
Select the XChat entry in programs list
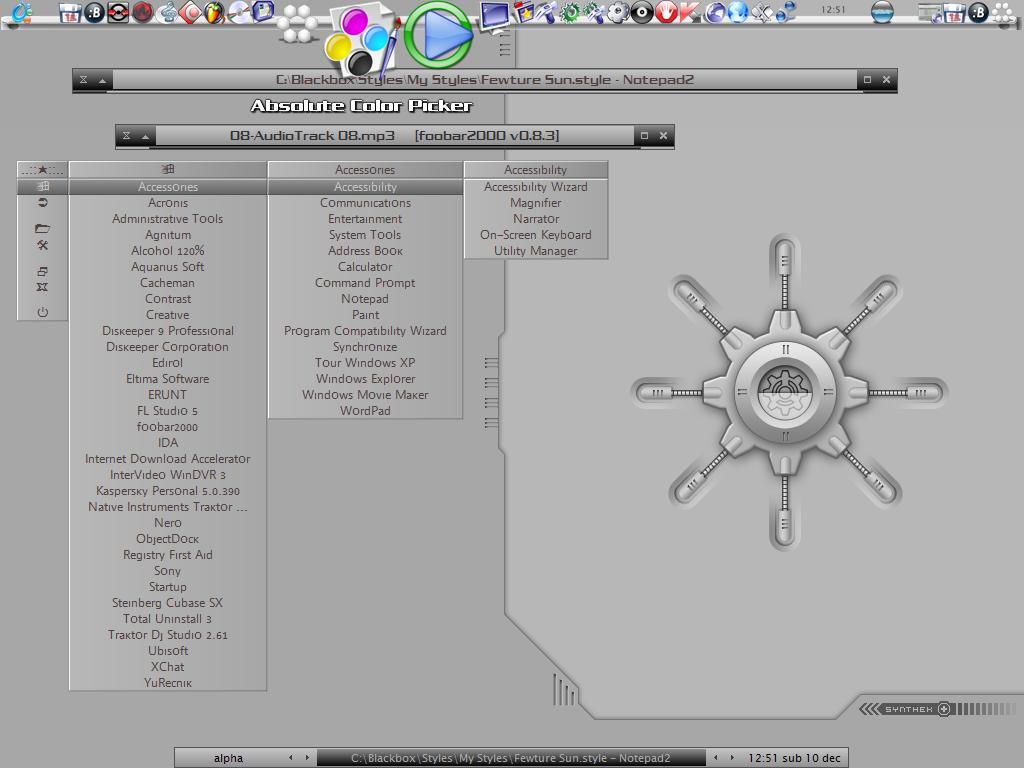(x=168, y=667)
